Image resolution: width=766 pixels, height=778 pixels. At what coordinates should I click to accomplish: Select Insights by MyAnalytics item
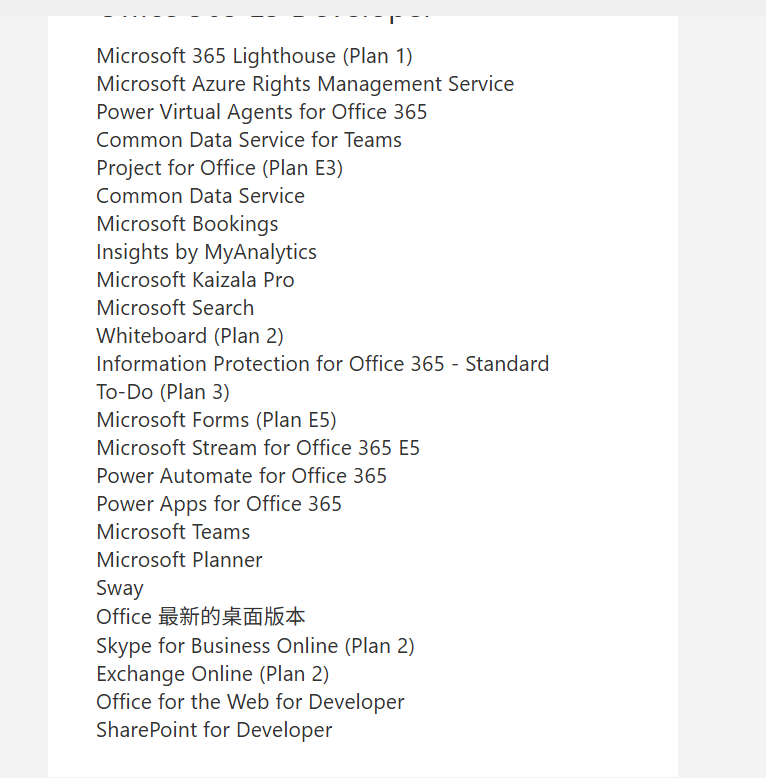coord(206,252)
